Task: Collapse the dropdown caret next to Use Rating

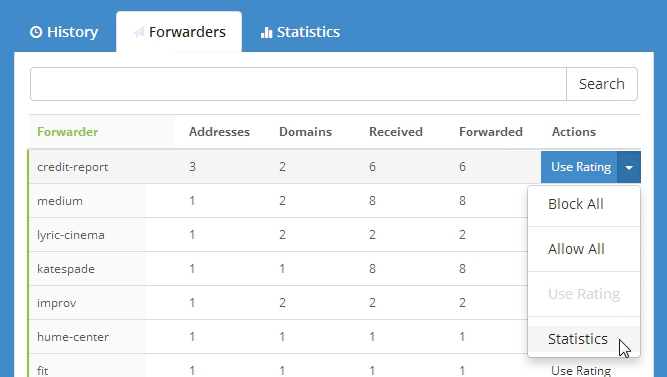Action: tap(629, 167)
